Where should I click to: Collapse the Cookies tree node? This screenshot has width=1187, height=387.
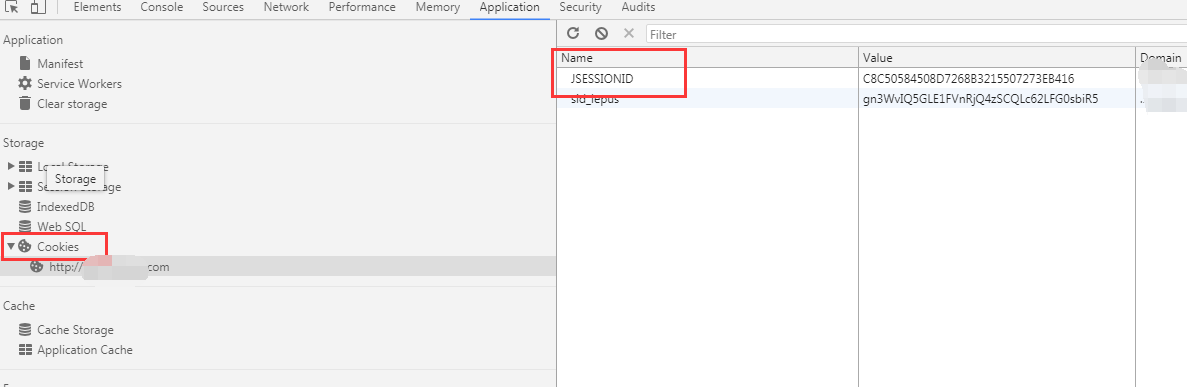[11, 246]
